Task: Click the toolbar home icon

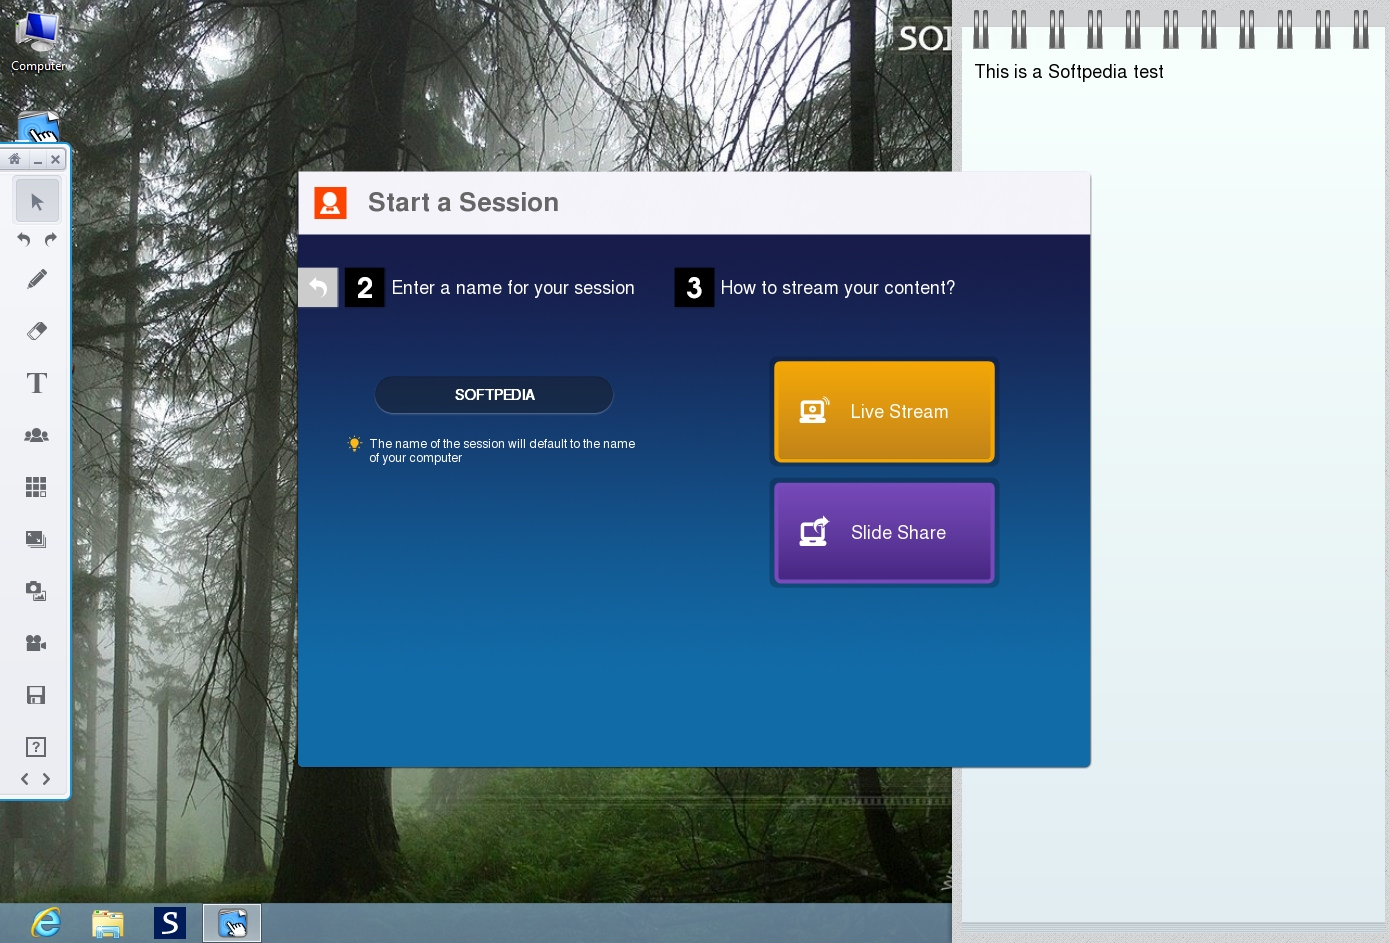Action: click(14, 159)
